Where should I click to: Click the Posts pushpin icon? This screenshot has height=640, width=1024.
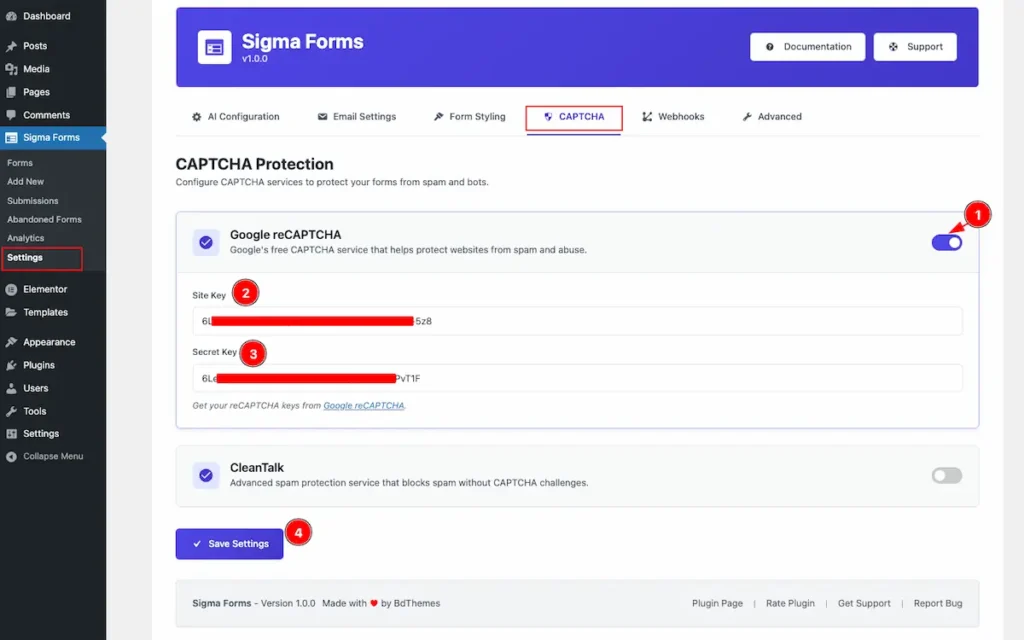(11, 46)
